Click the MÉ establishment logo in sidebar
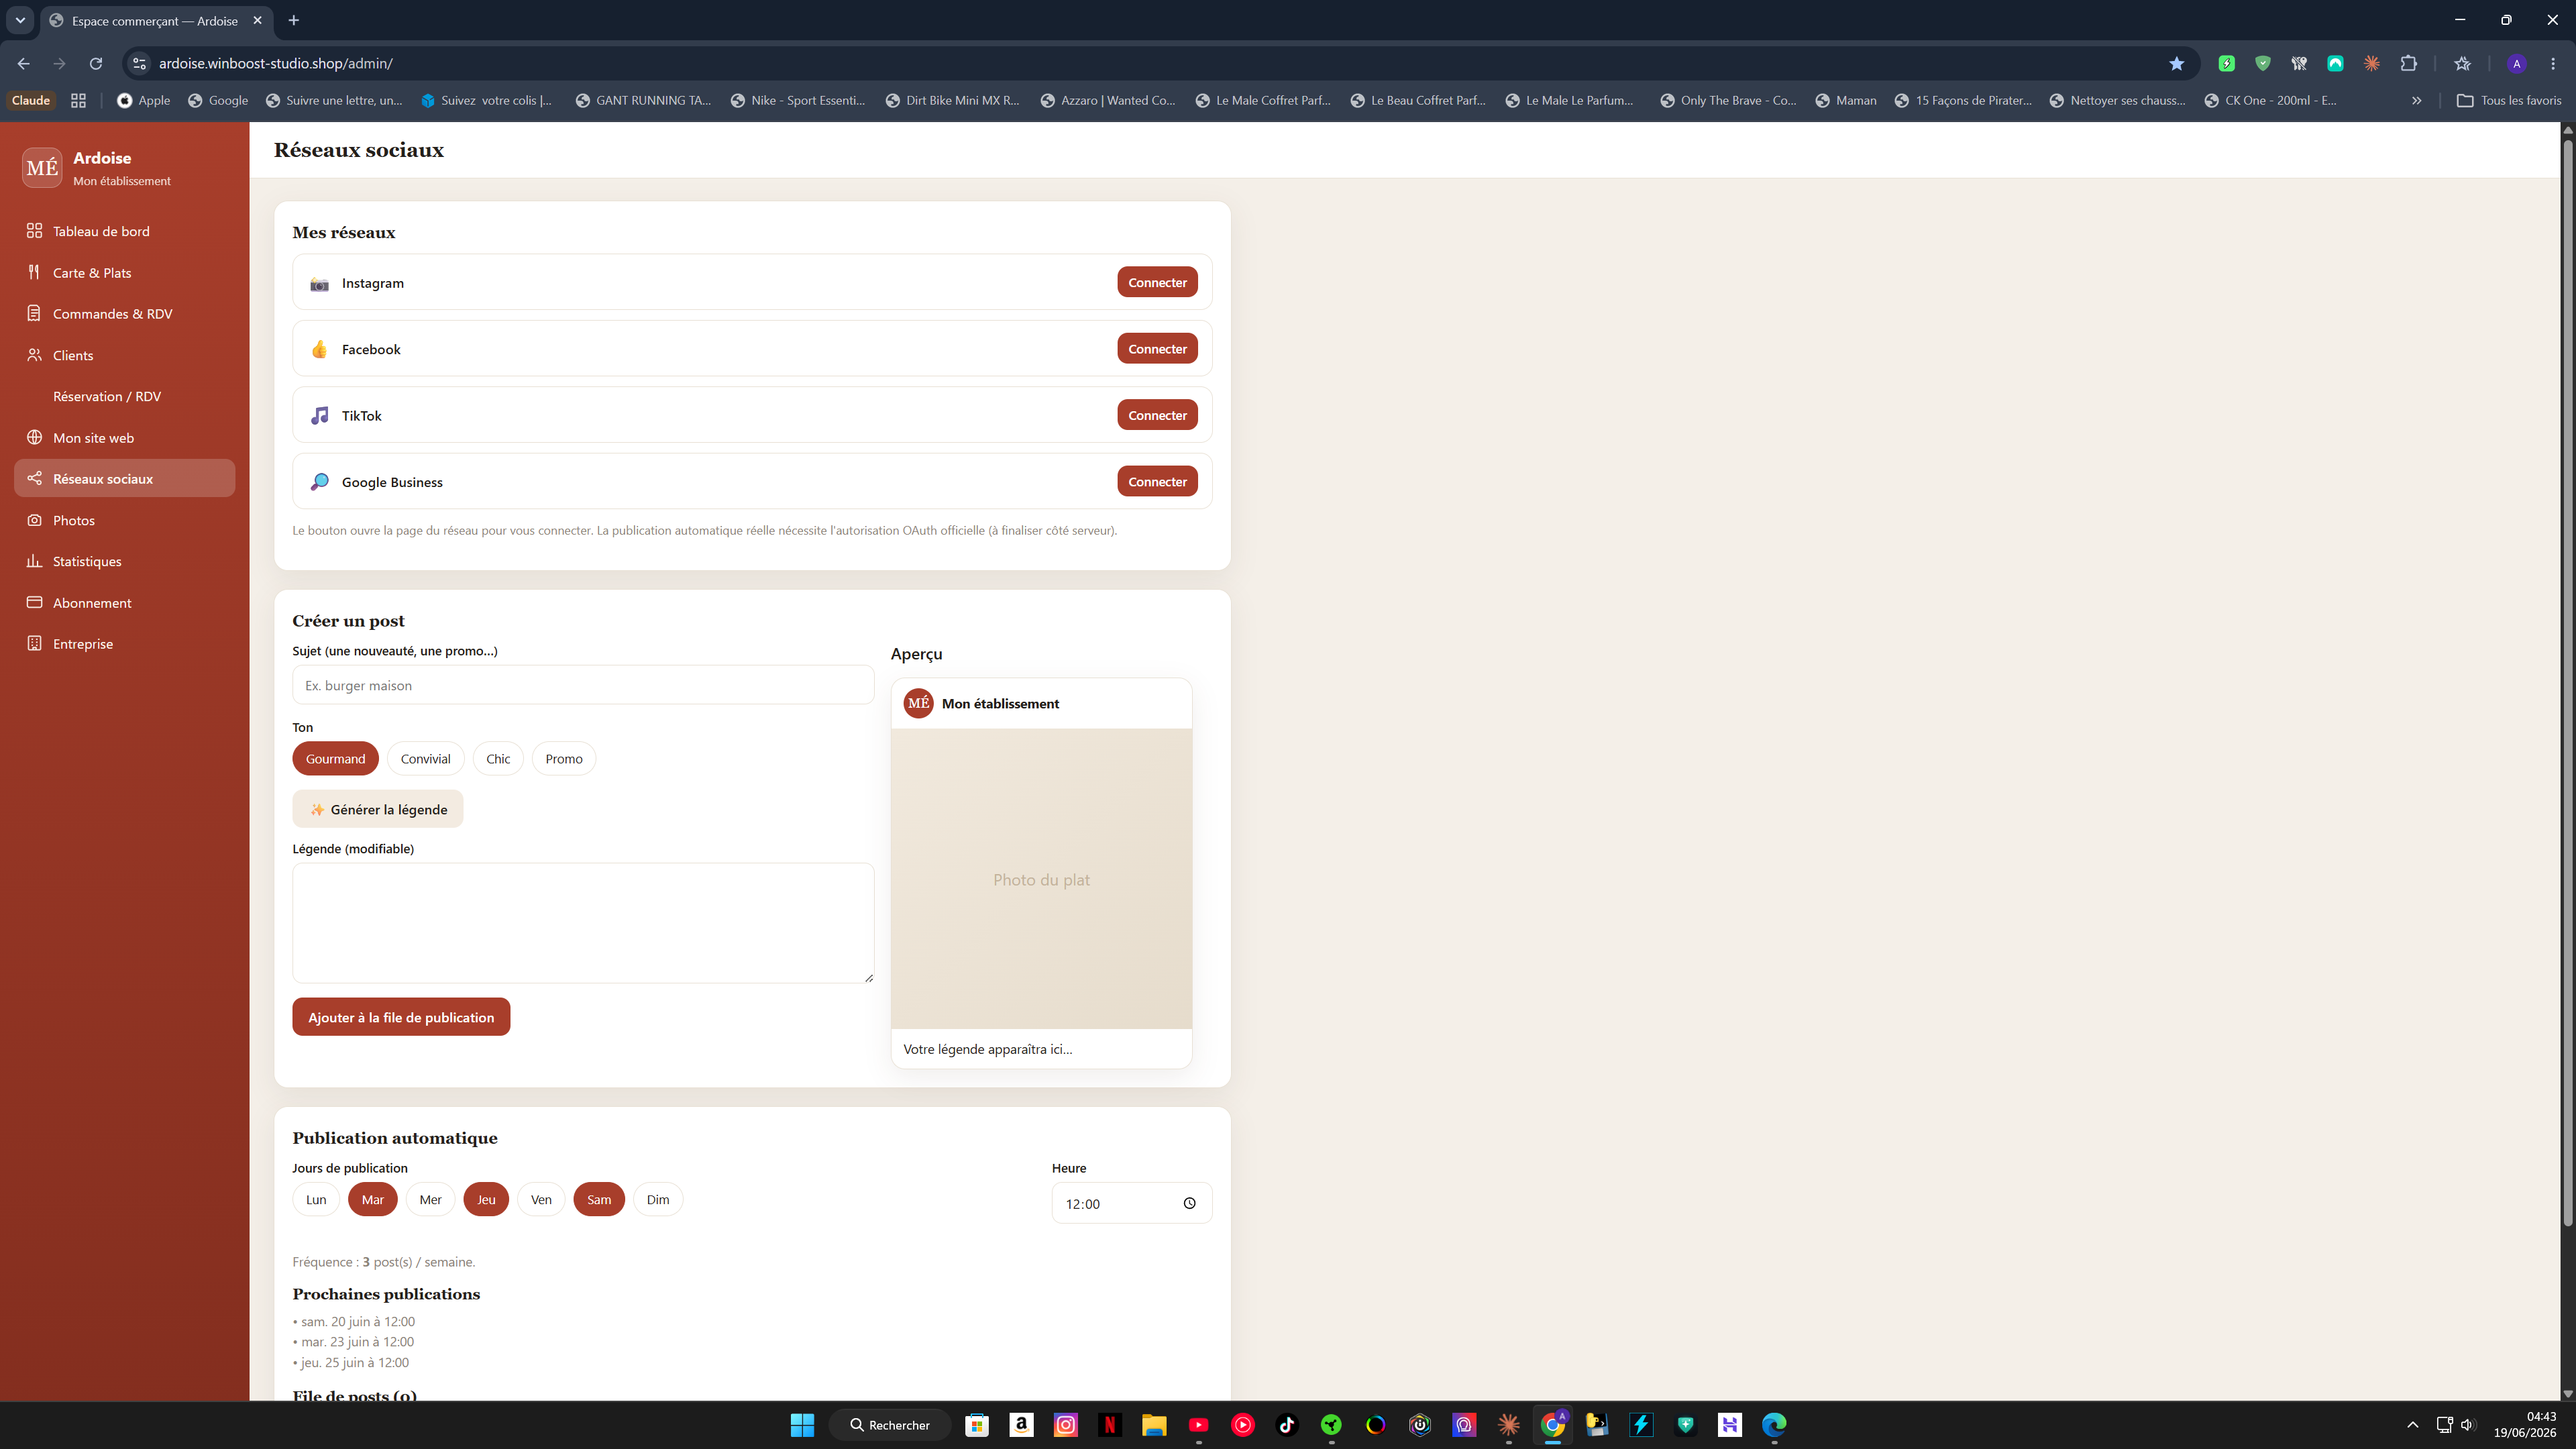 coord(42,167)
